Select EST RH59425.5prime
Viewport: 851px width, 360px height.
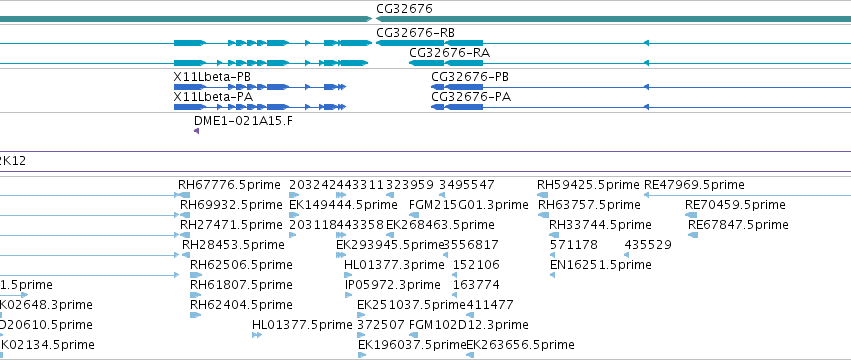(x=588, y=185)
